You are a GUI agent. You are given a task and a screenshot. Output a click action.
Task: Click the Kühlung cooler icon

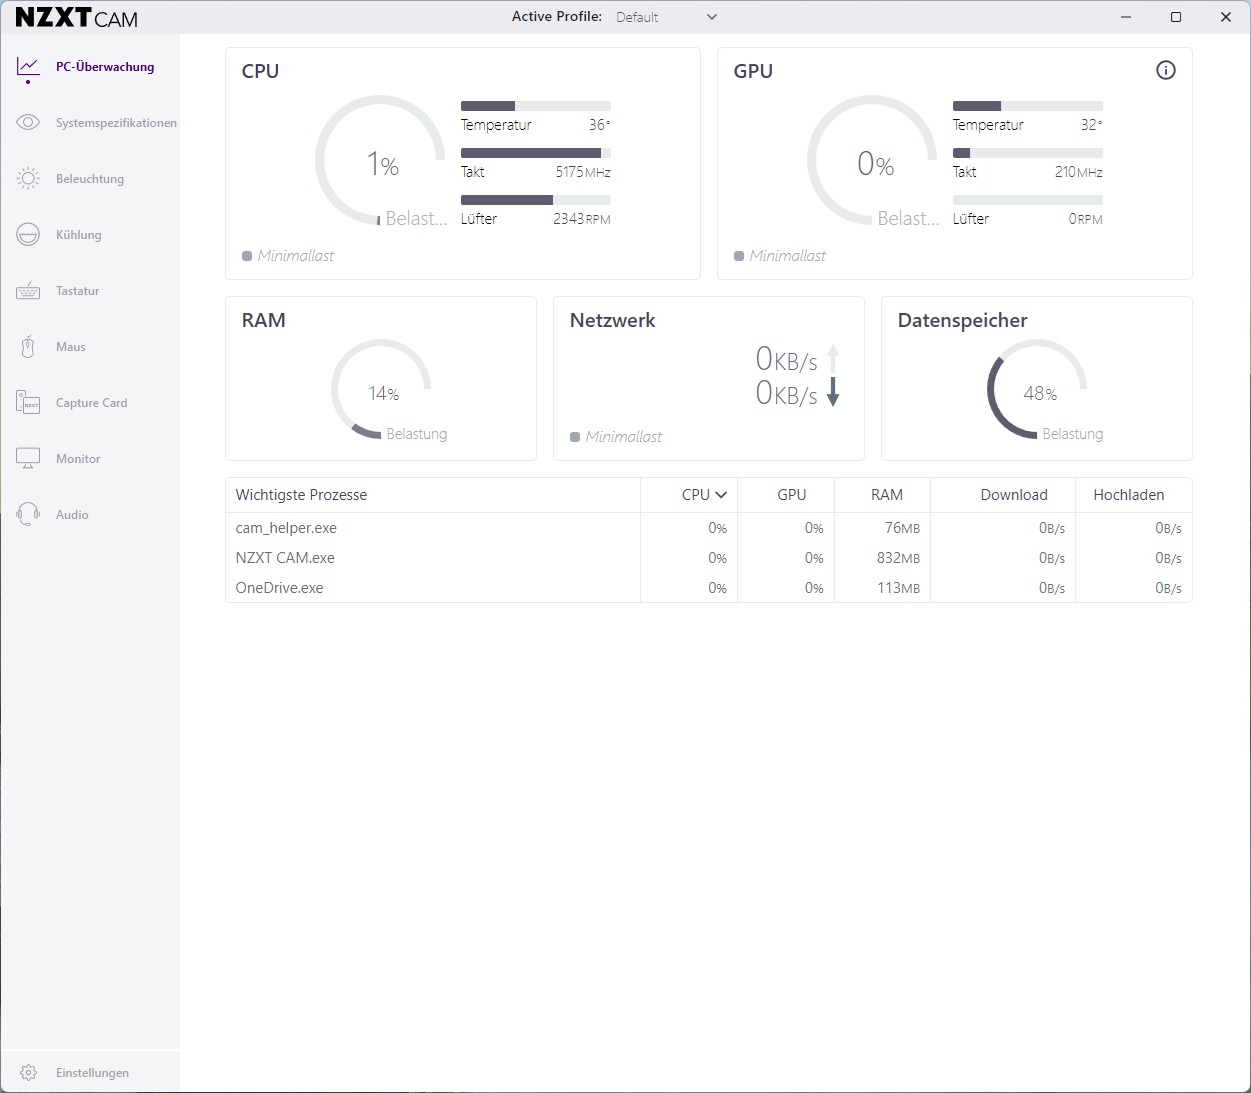(28, 235)
